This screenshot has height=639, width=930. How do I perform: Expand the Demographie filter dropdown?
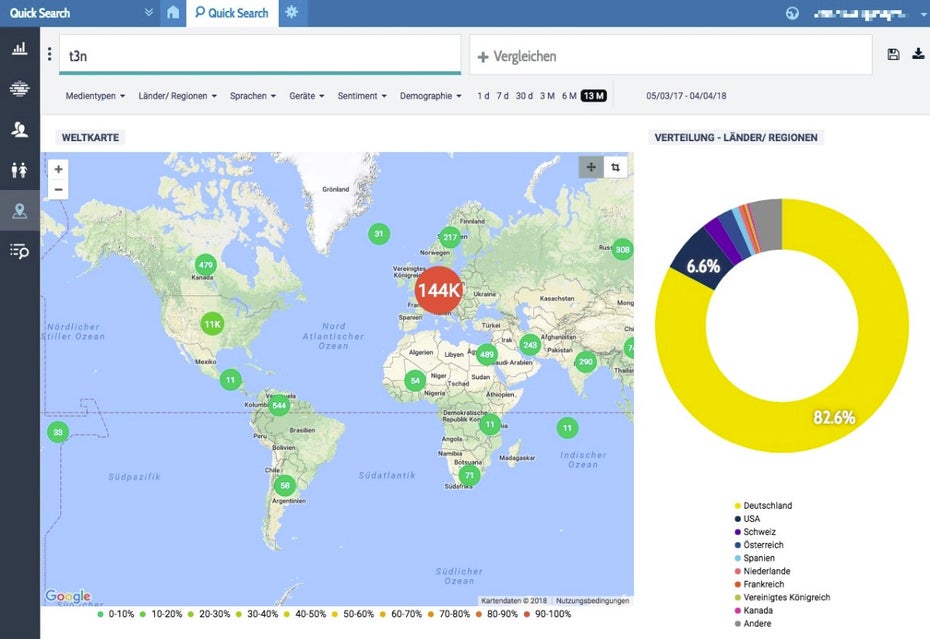(x=430, y=96)
